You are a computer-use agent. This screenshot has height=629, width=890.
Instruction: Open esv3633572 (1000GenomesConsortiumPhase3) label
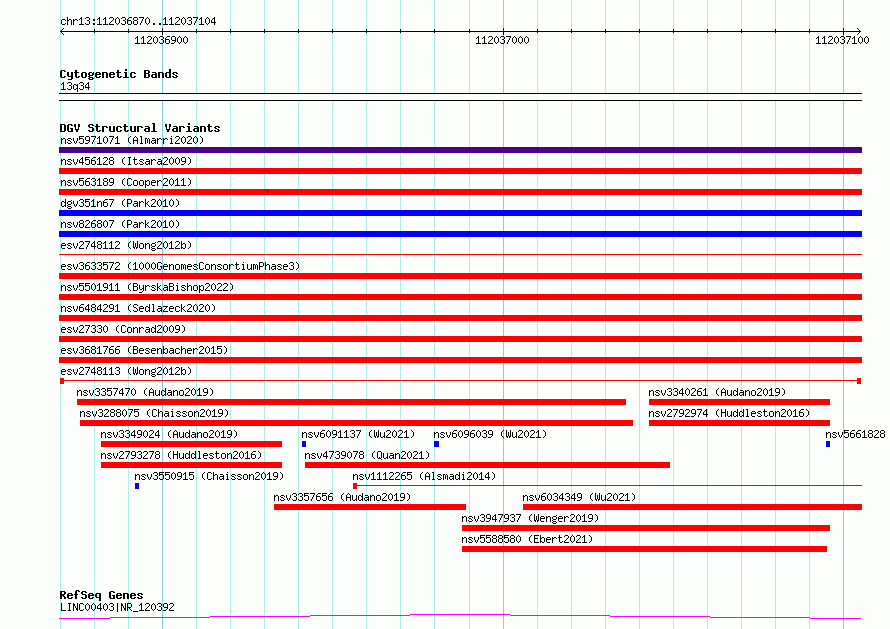click(180, 266)
